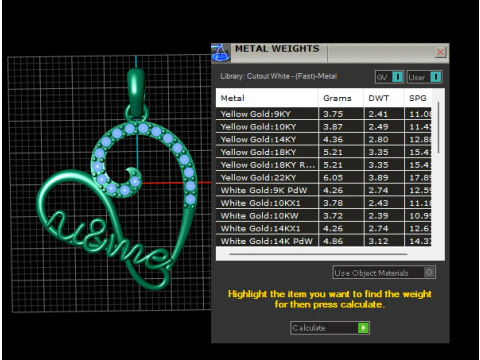Screen dimensions: 480x360
Task: Sort by the DWT column header
Action: [383, 98]
